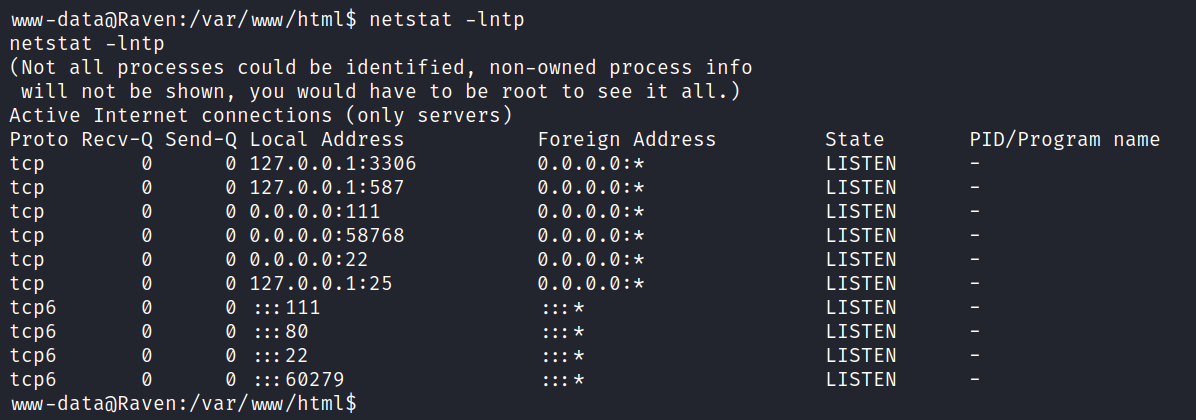Click the Local Address column header
The image size is (1196, 420).
(327, 140)
